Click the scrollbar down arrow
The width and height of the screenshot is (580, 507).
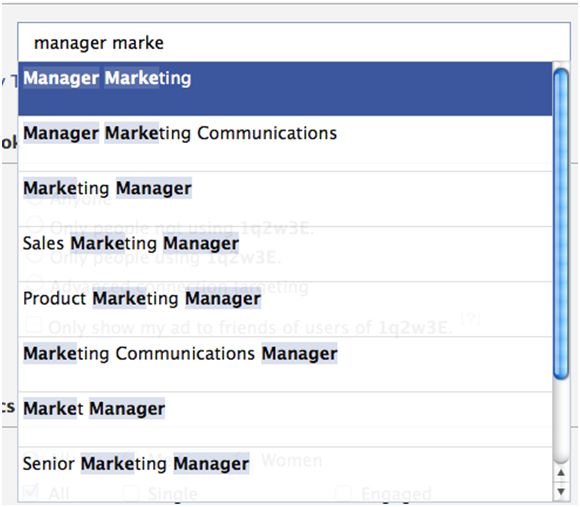tap(561, 491)
